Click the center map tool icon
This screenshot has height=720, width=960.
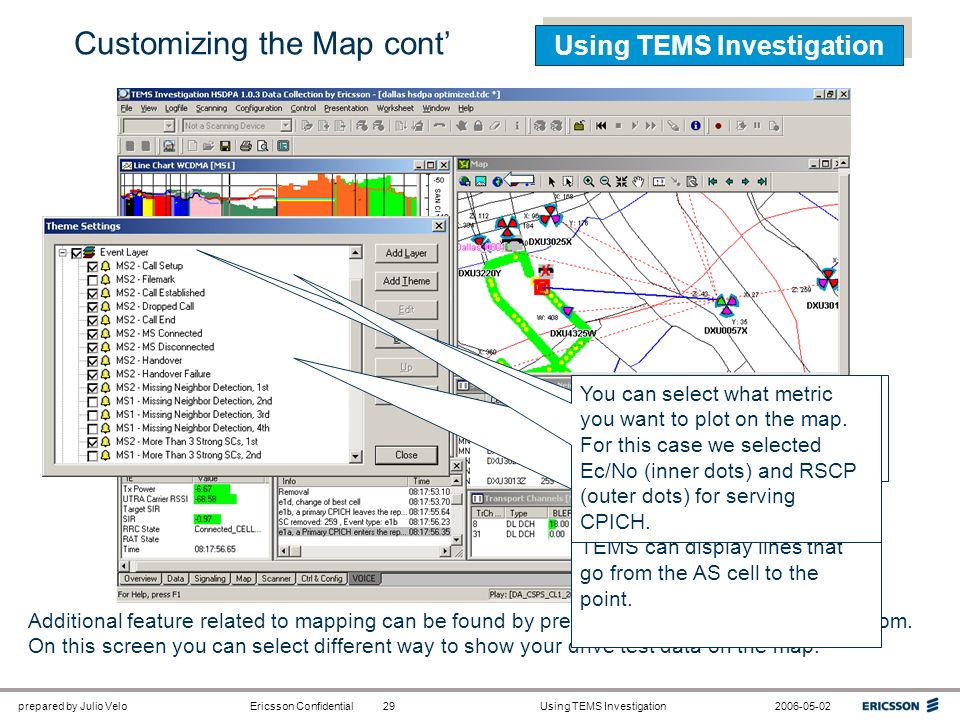621,181
